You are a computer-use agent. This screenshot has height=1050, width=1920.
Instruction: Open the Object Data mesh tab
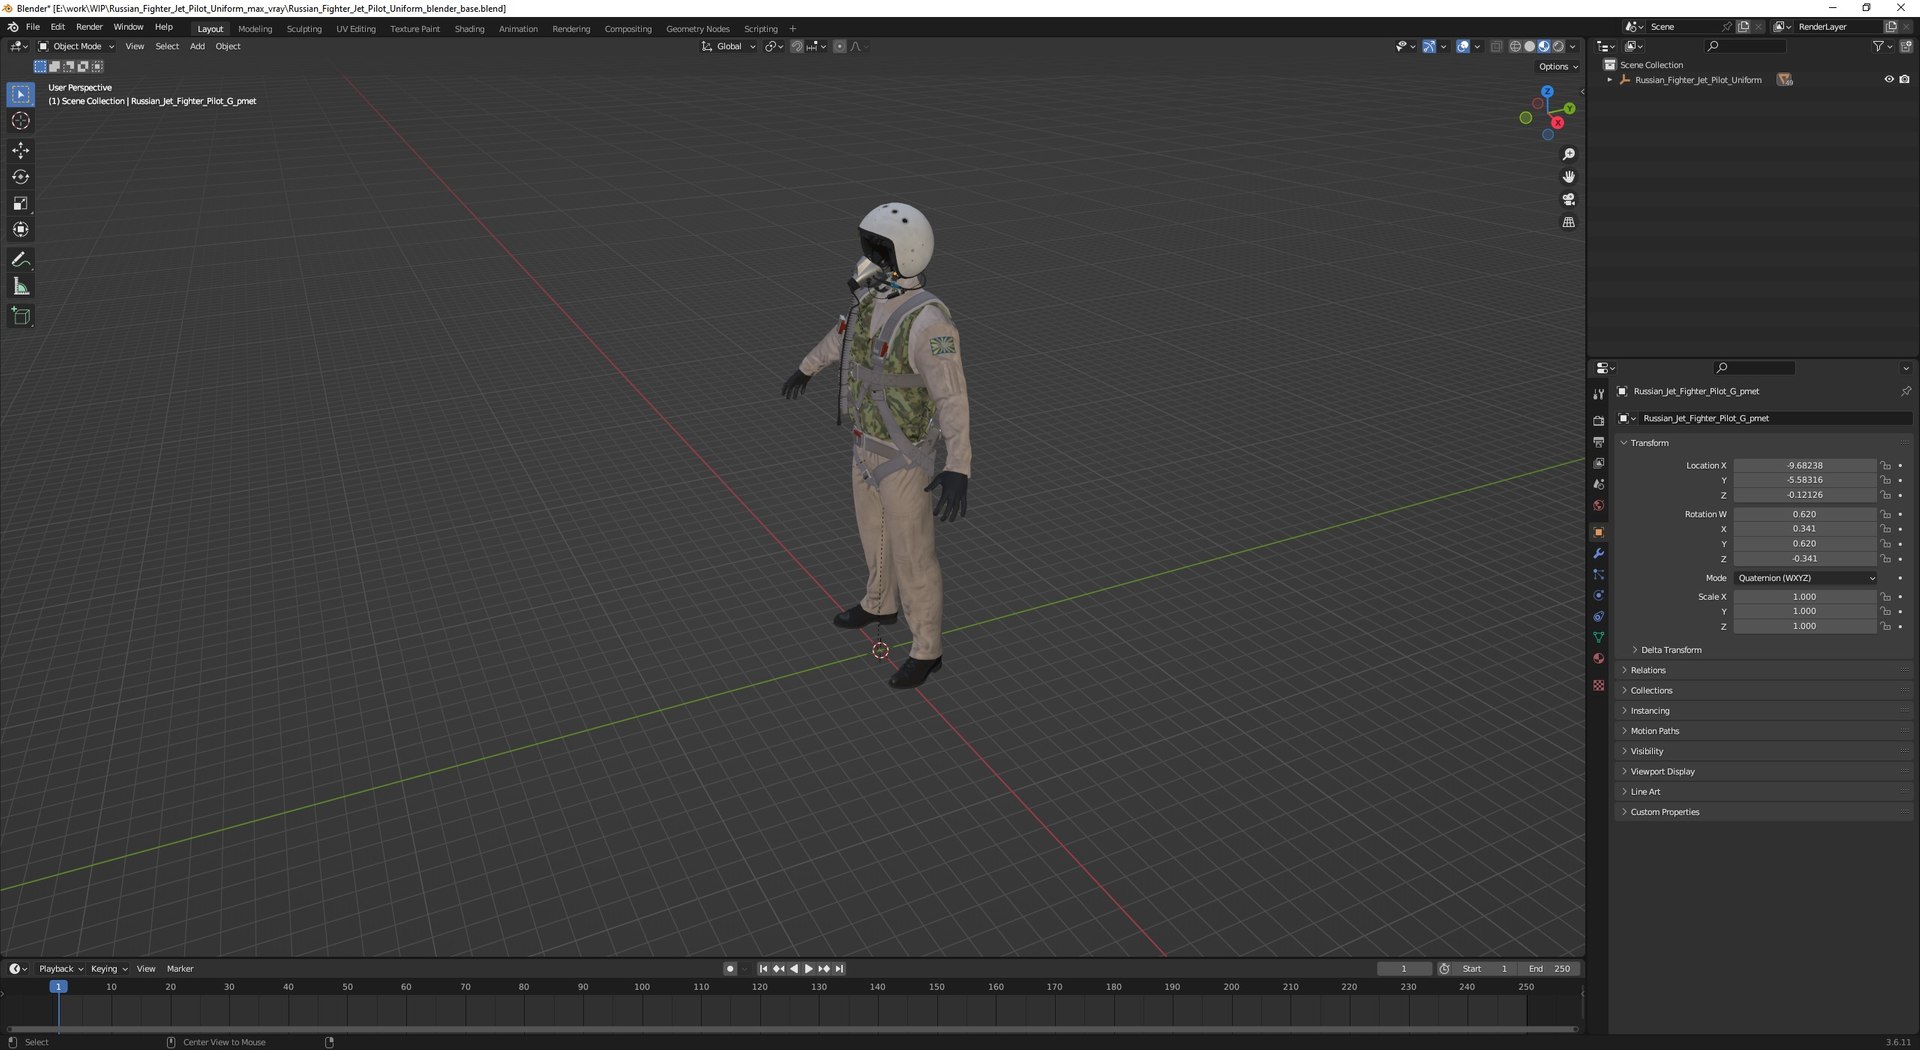coord(1598,637)
